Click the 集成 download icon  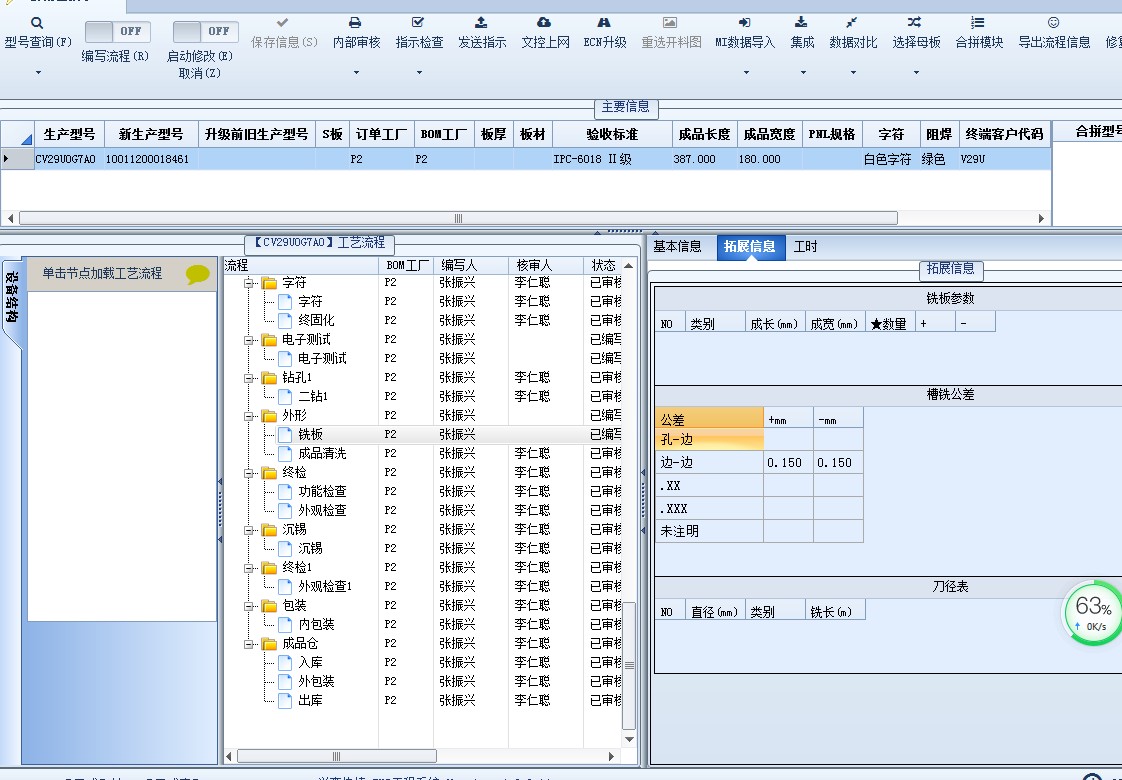point(801,23)
